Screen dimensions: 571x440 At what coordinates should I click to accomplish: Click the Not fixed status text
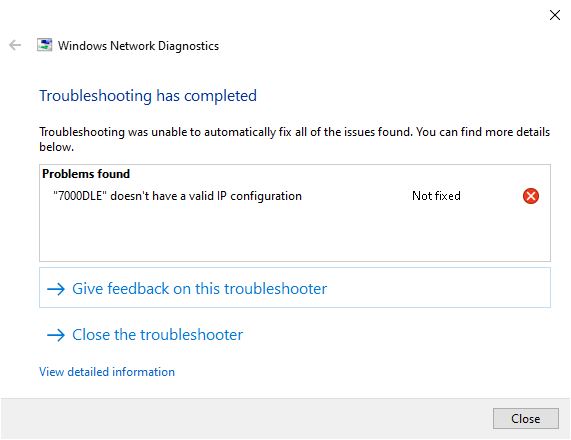pyautogui.click(x=436, y=196)
